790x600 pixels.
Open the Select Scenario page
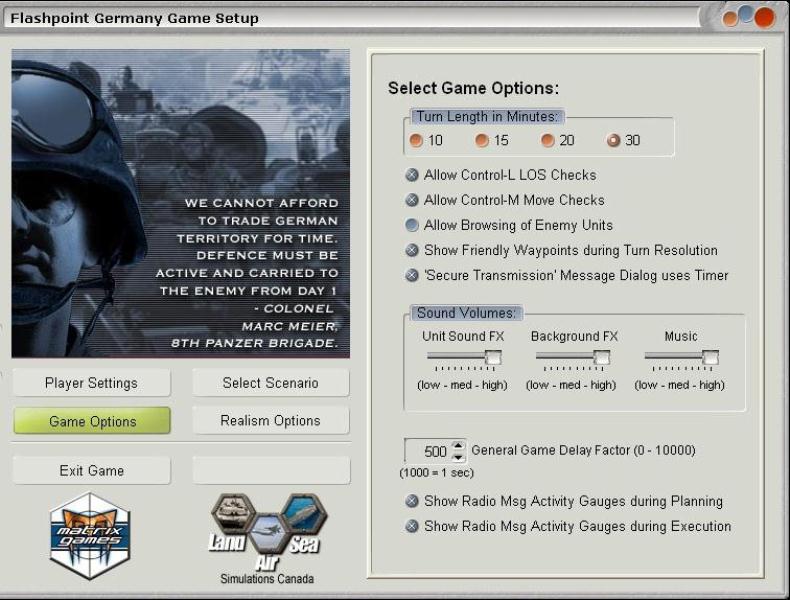[270, 383]
